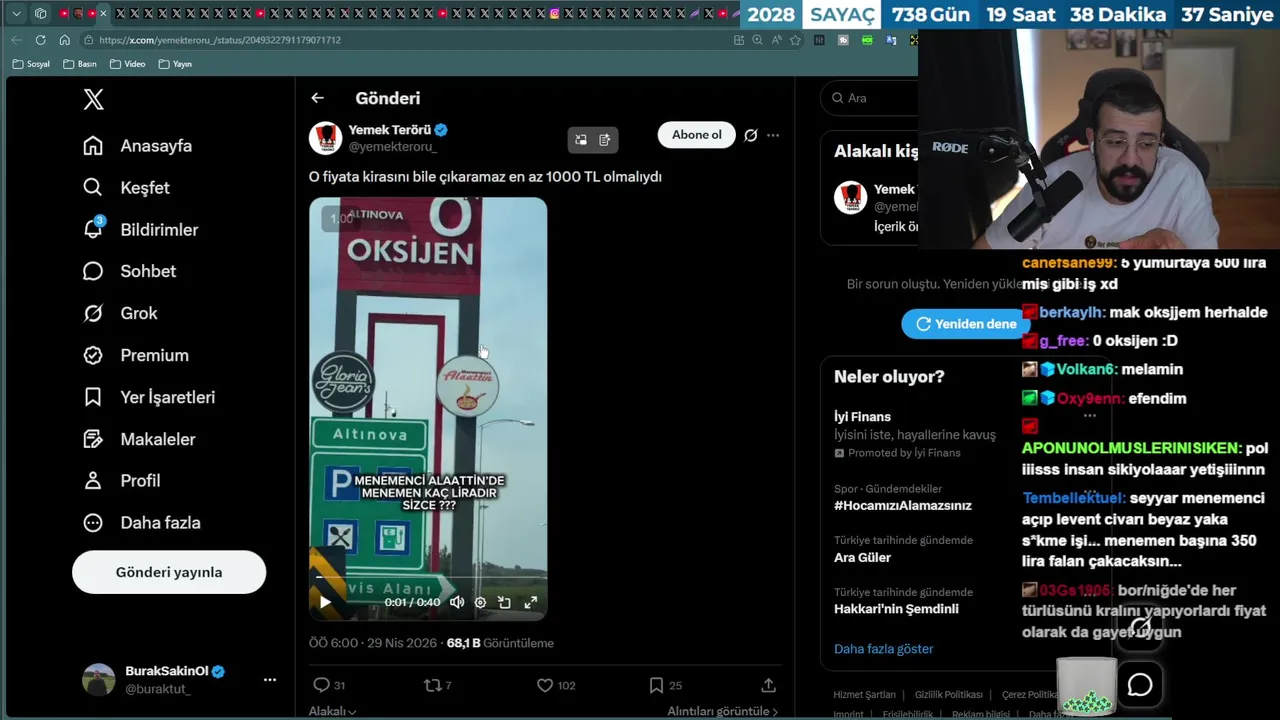
Task: Like the post, 102 likes
Action: [556, 685]
